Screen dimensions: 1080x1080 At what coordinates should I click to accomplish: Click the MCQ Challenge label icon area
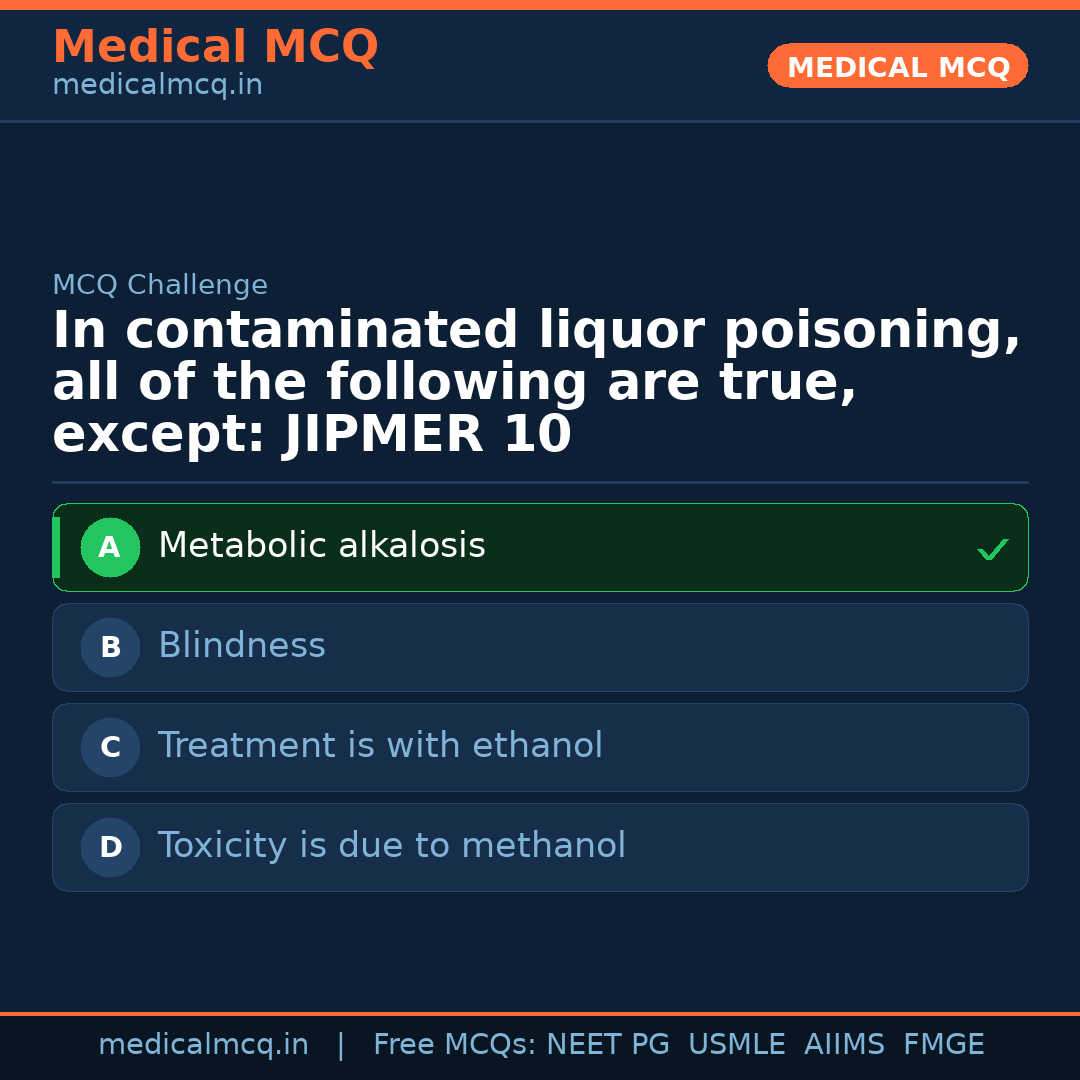point(160,285)
